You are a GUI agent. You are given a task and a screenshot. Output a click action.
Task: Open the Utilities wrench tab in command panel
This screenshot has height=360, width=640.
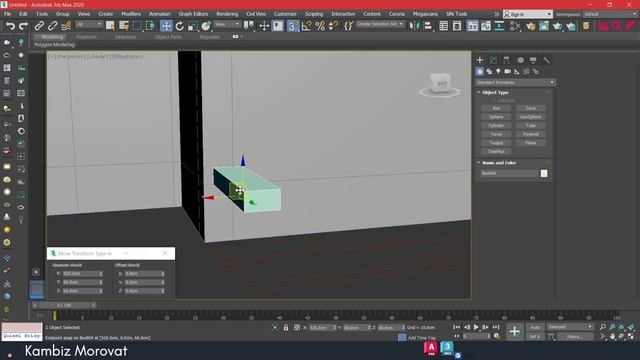[547, 60]
